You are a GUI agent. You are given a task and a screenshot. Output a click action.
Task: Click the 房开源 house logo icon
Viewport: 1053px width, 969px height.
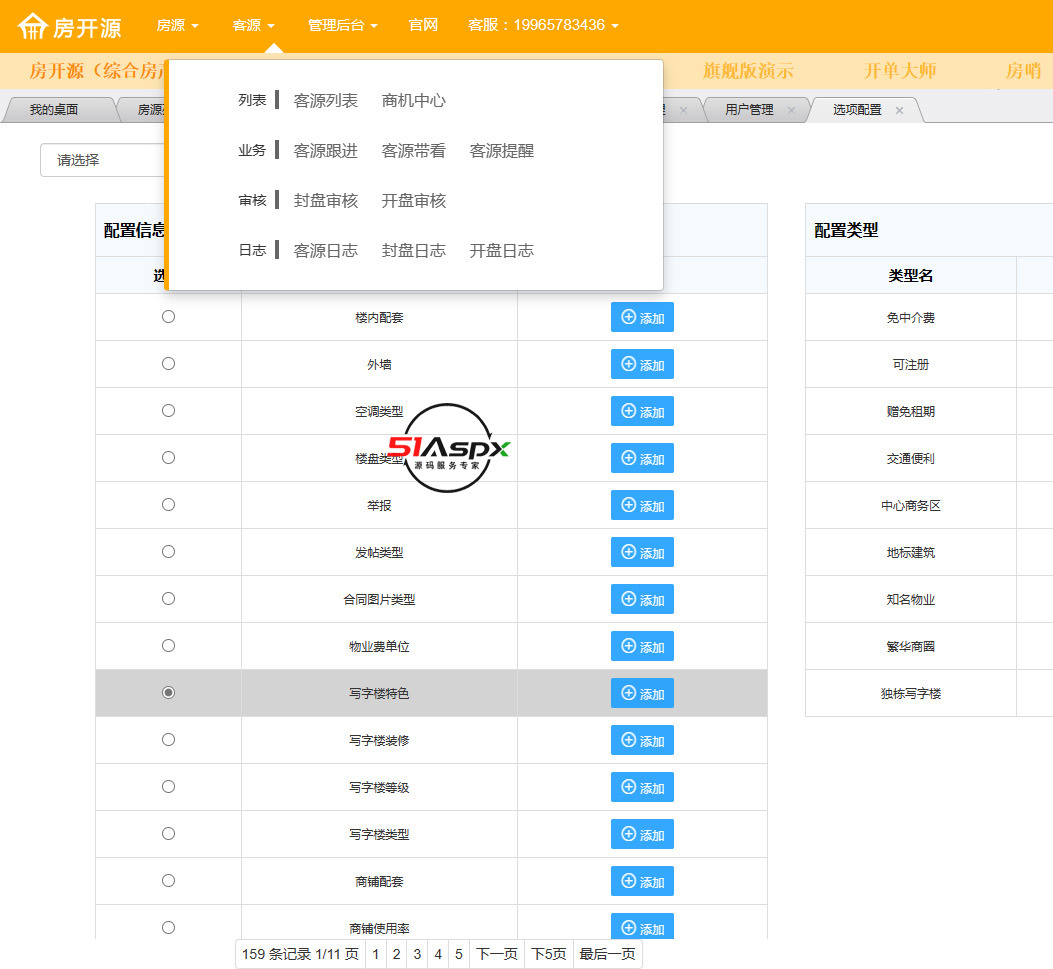point(33,26)
